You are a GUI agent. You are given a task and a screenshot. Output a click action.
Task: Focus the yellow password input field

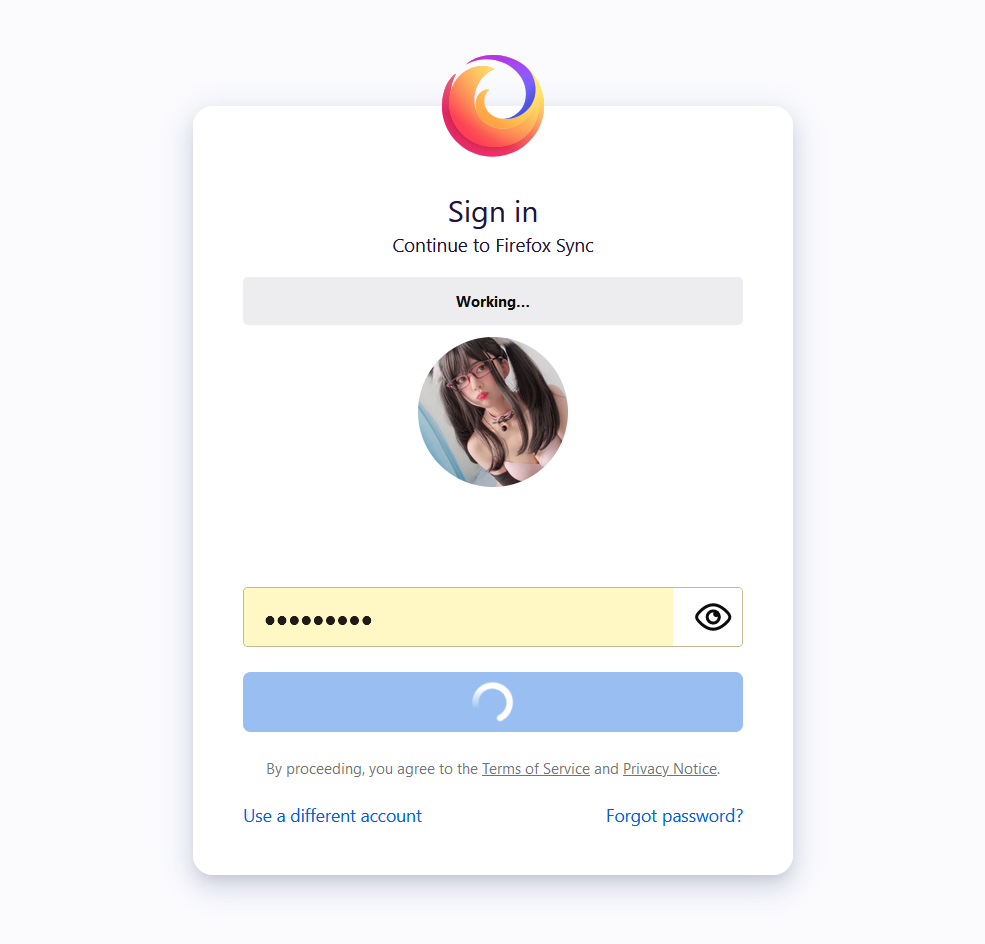click(x=458, y=617)
